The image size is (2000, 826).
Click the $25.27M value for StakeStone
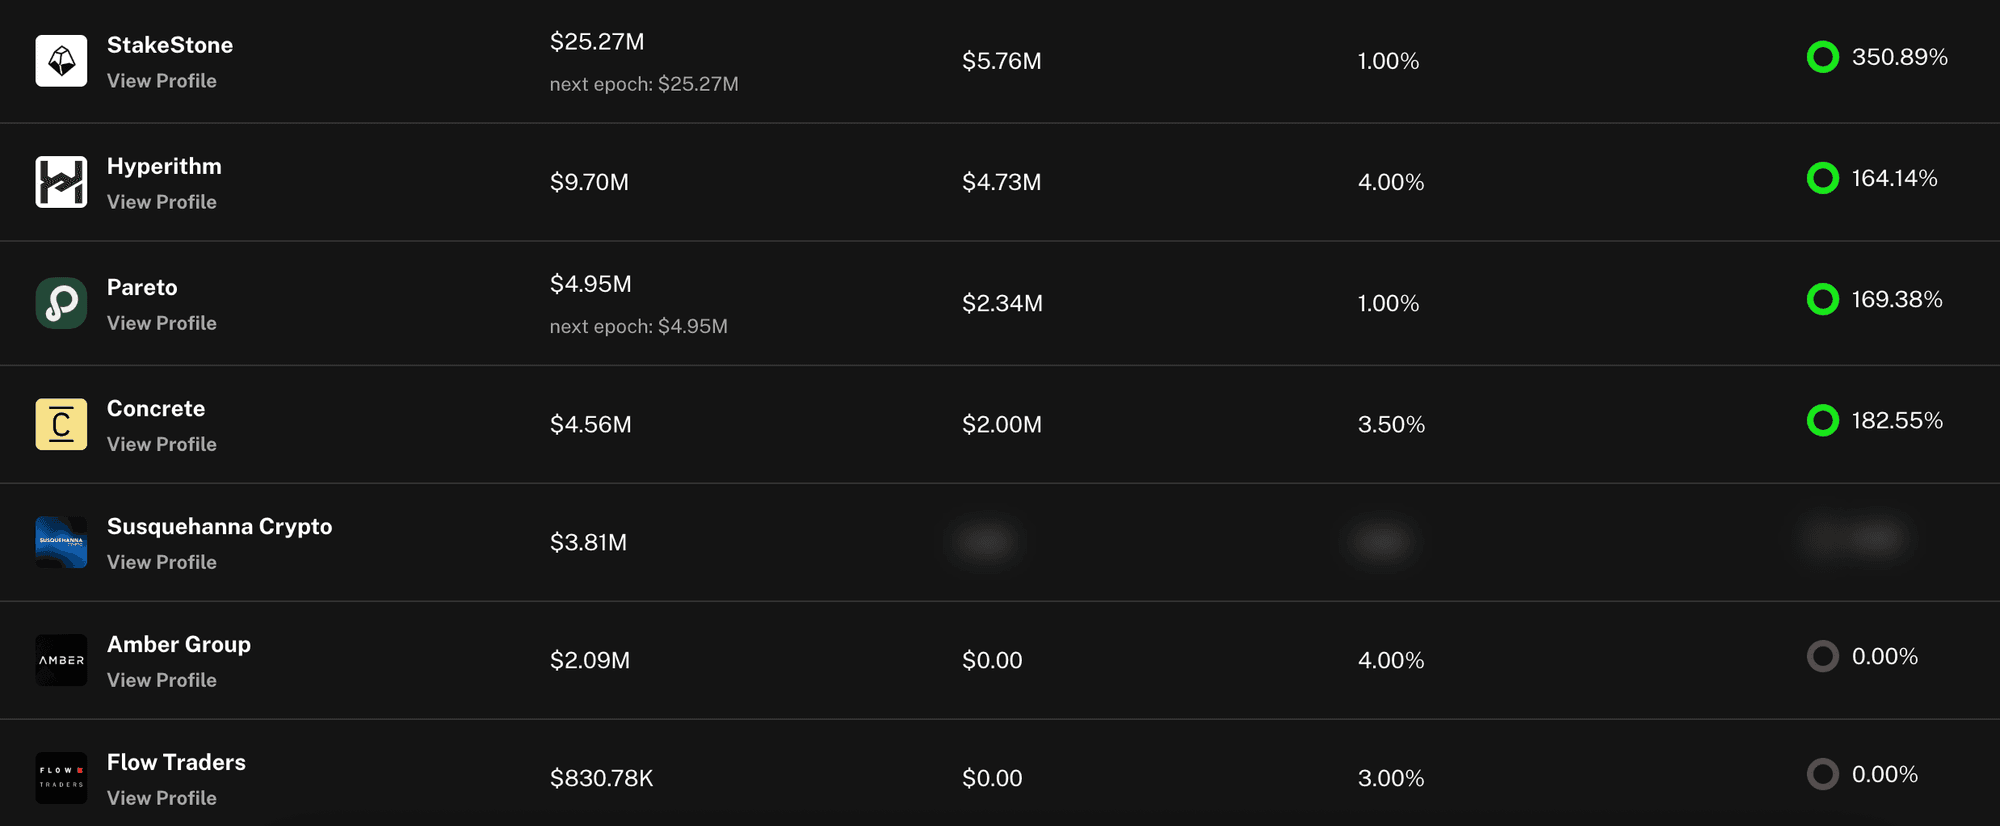[597, 42]
